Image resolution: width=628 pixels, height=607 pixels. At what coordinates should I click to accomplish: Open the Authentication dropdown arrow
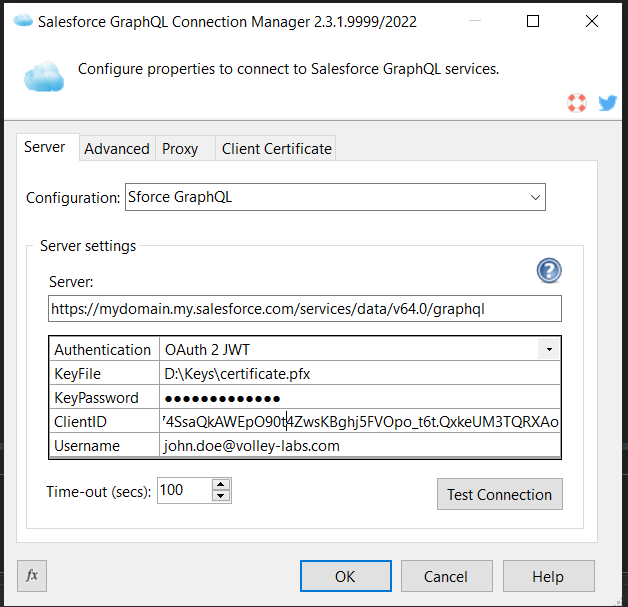(x=549, y=350)
